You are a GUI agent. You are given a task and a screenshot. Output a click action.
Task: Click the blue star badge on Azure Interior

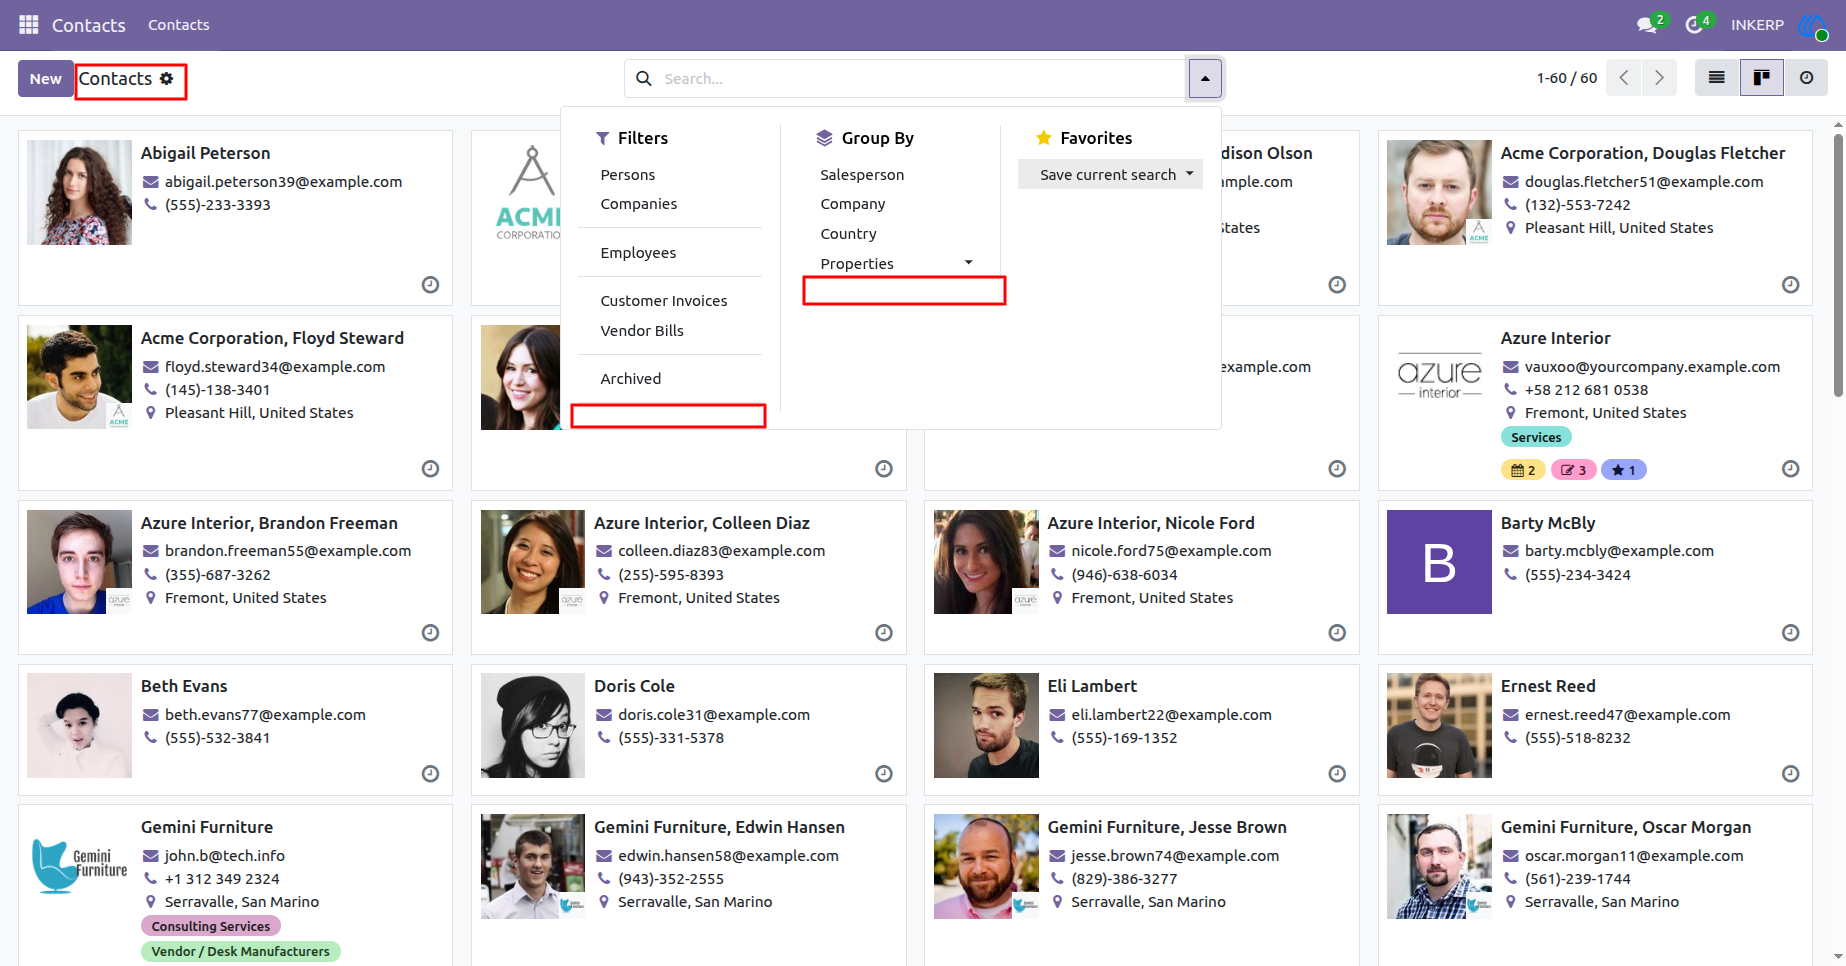(x=1624, y=470)
